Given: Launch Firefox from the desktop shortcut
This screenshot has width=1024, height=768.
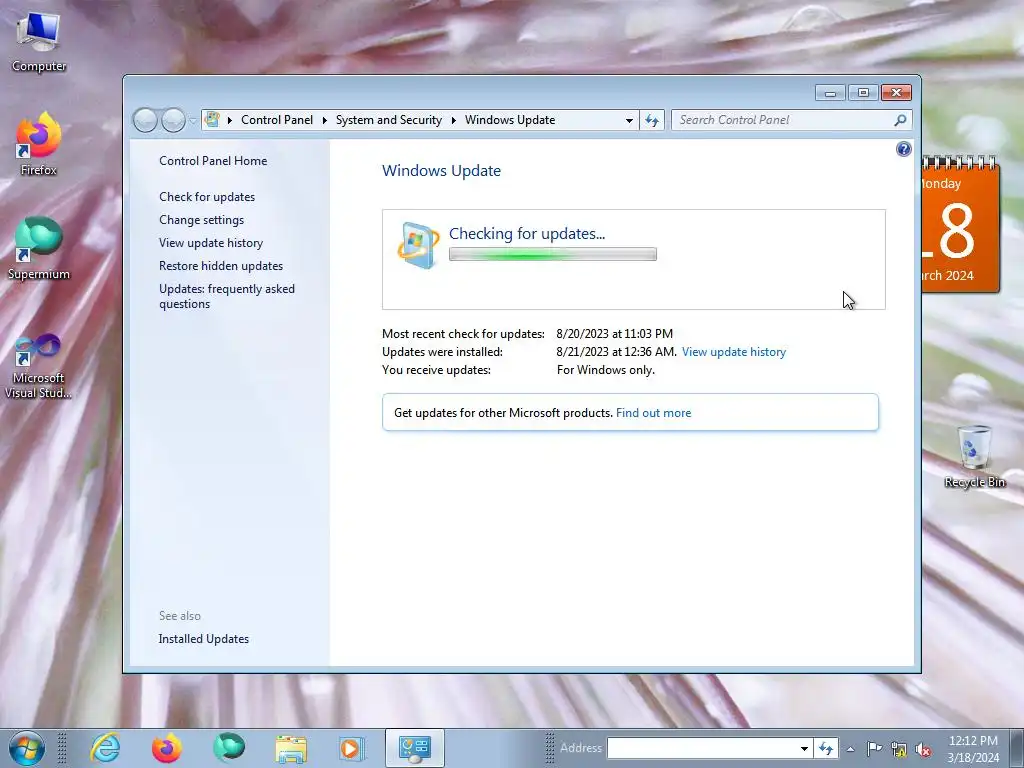Looking at the screenshot, I should pyautogui.click(x=38, y=144).
